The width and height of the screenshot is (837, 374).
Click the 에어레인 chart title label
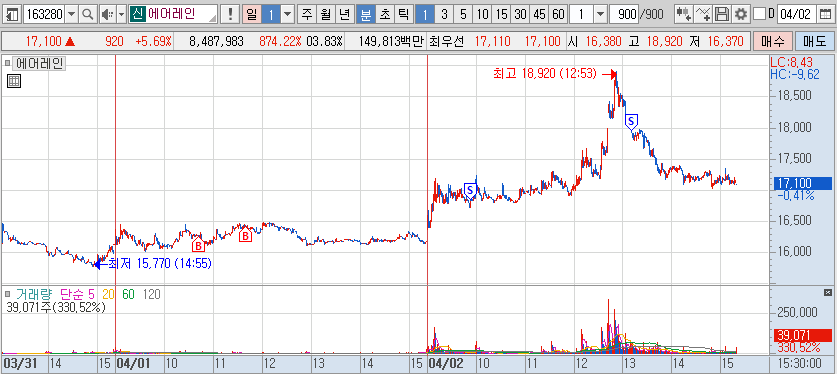coord(40,63)
